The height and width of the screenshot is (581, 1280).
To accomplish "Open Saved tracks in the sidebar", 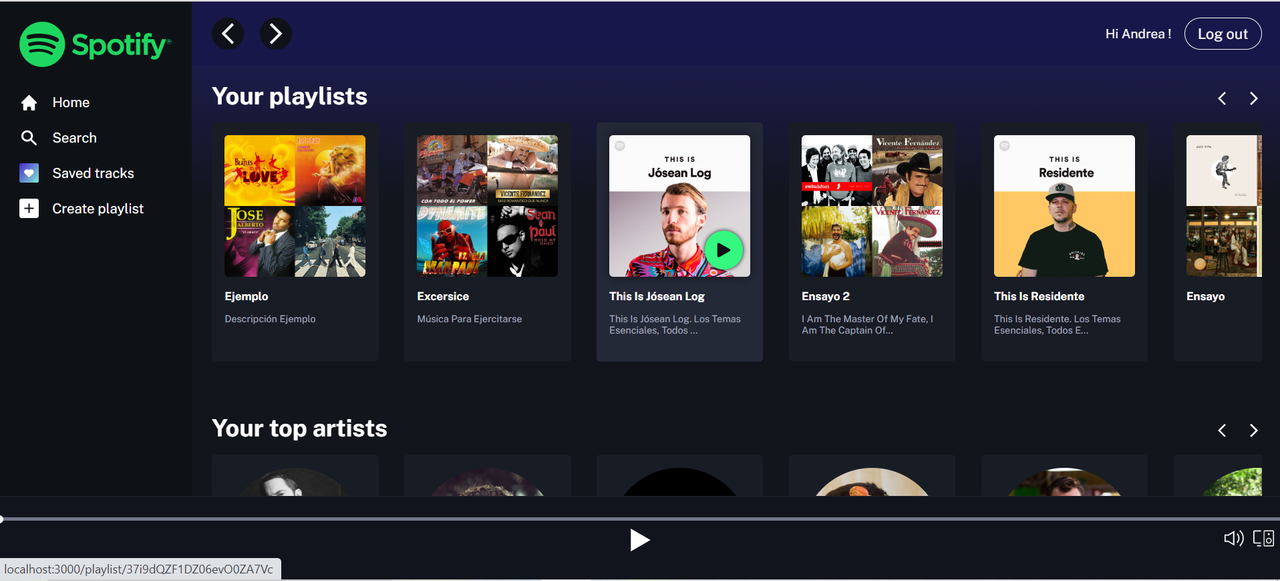I will [x=93, y=173].
